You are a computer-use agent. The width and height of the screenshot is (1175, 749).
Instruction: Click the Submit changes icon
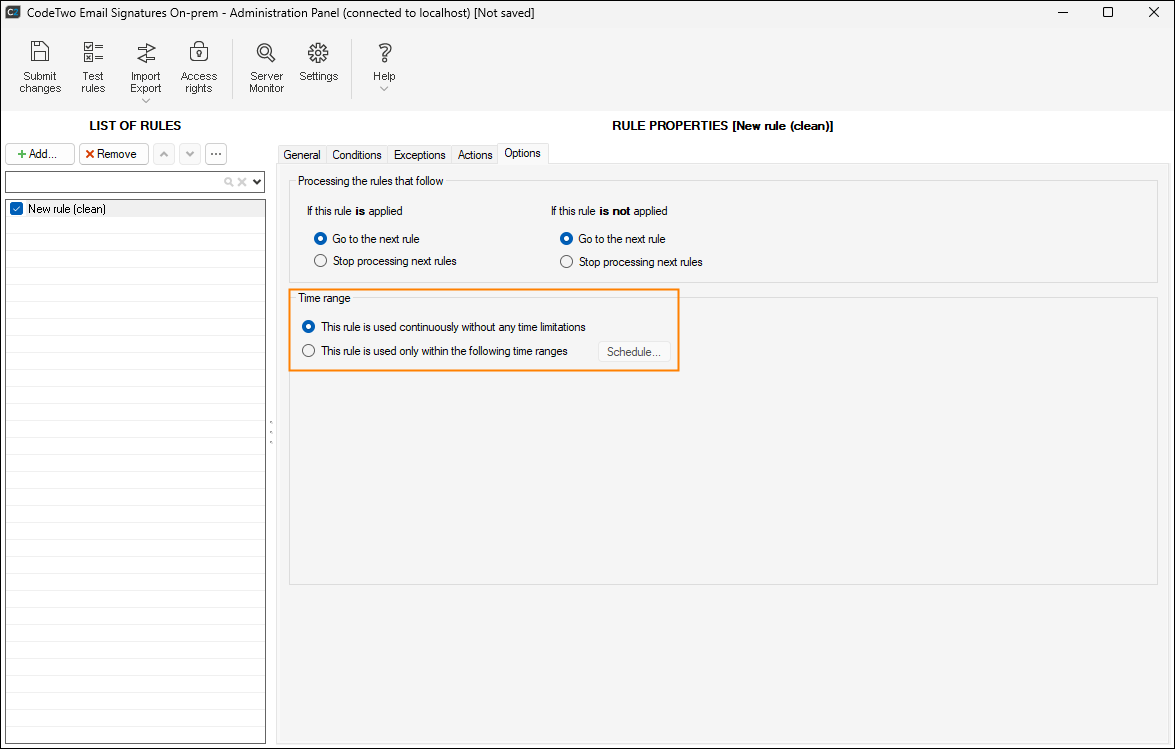(40, 53)
